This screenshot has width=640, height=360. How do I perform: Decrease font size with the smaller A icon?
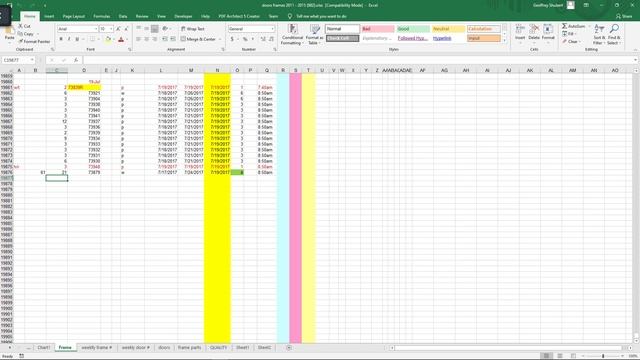point(126,29)
